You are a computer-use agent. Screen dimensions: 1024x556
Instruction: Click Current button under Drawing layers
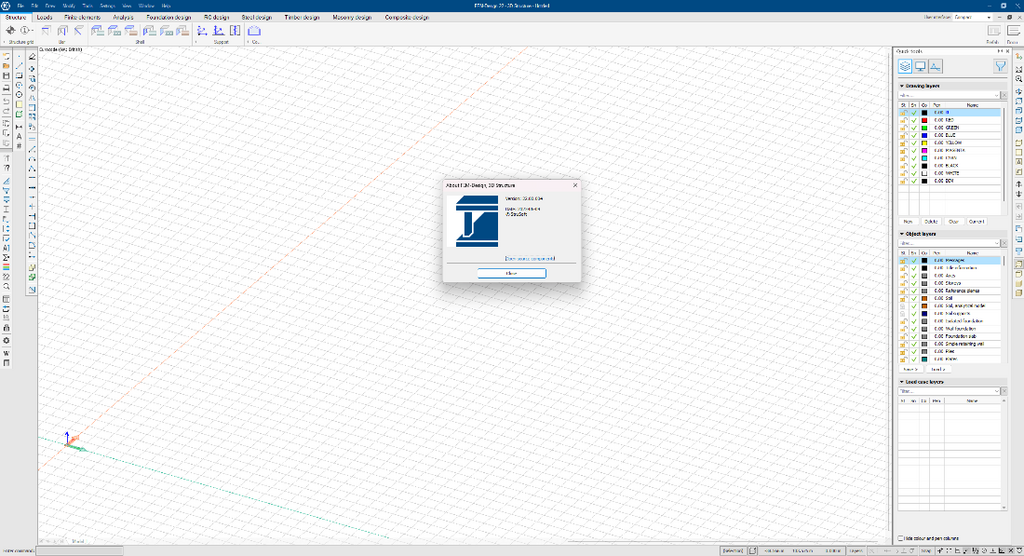(976, 221)
